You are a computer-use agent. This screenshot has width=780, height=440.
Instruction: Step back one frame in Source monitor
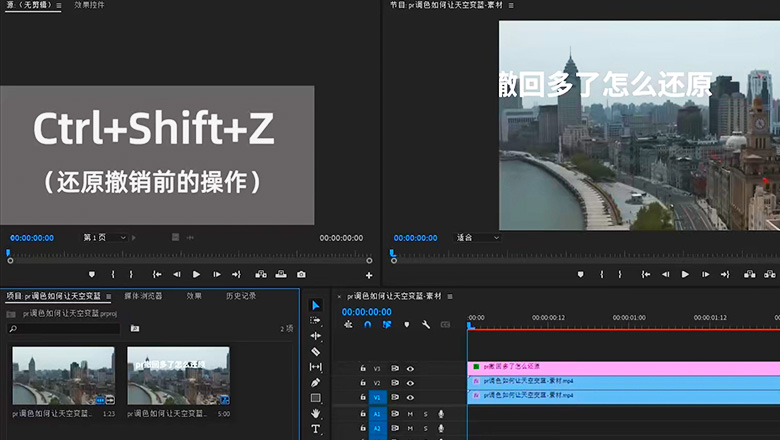[177, 274]
